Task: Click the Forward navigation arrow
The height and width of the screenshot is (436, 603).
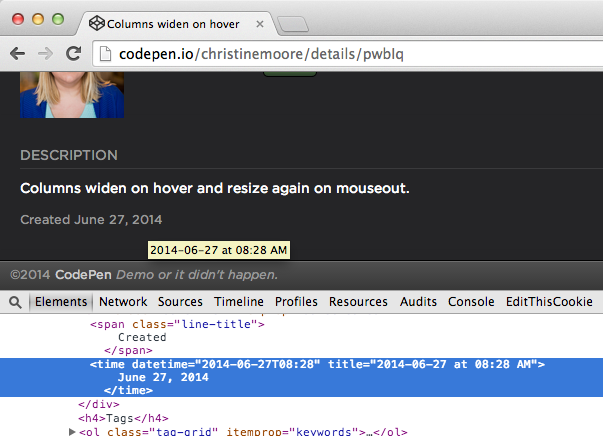Action: click(x=46, y=53)
